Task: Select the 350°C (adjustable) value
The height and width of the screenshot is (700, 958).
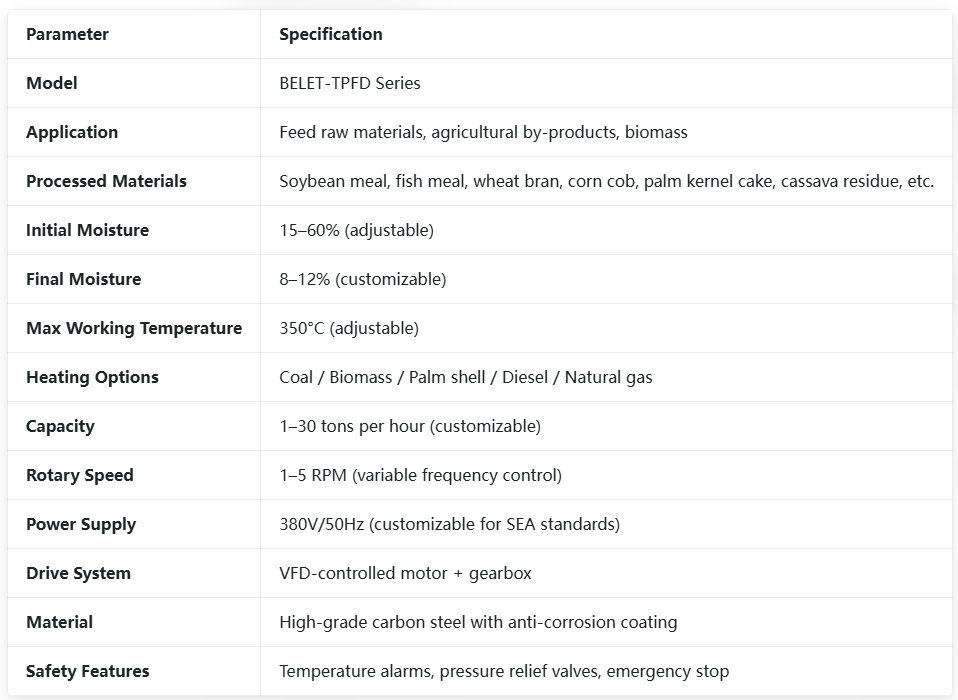Action: [349, 329]
